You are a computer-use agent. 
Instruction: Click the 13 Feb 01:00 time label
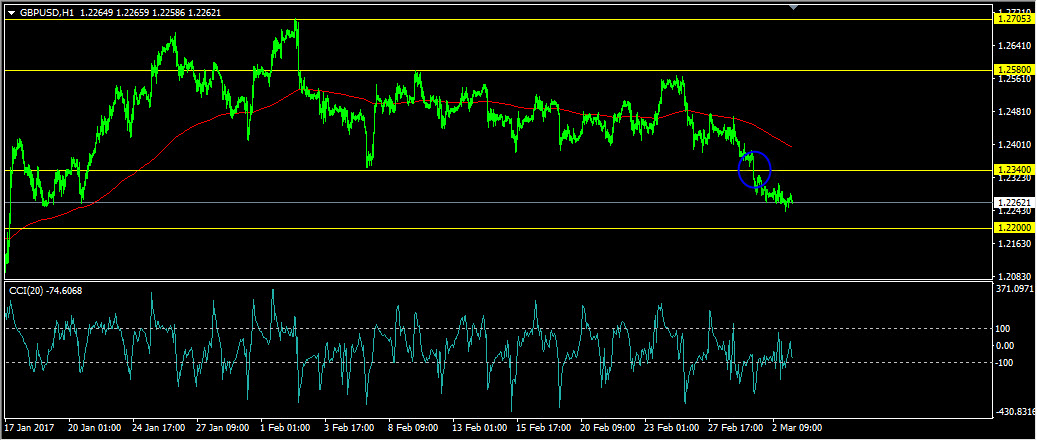pyautogui.click(x=479, y=428)
